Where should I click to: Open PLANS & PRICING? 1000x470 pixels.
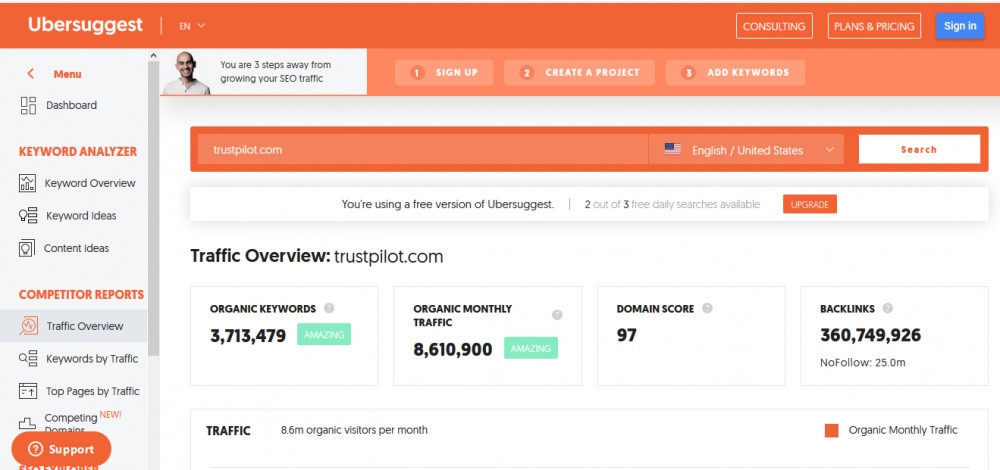click(x=874, y=26)
